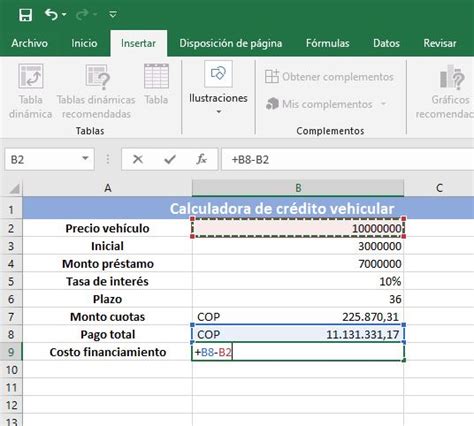
Task: Click the Costo financiamiento label cell
Action: click(x=107, y=352)
